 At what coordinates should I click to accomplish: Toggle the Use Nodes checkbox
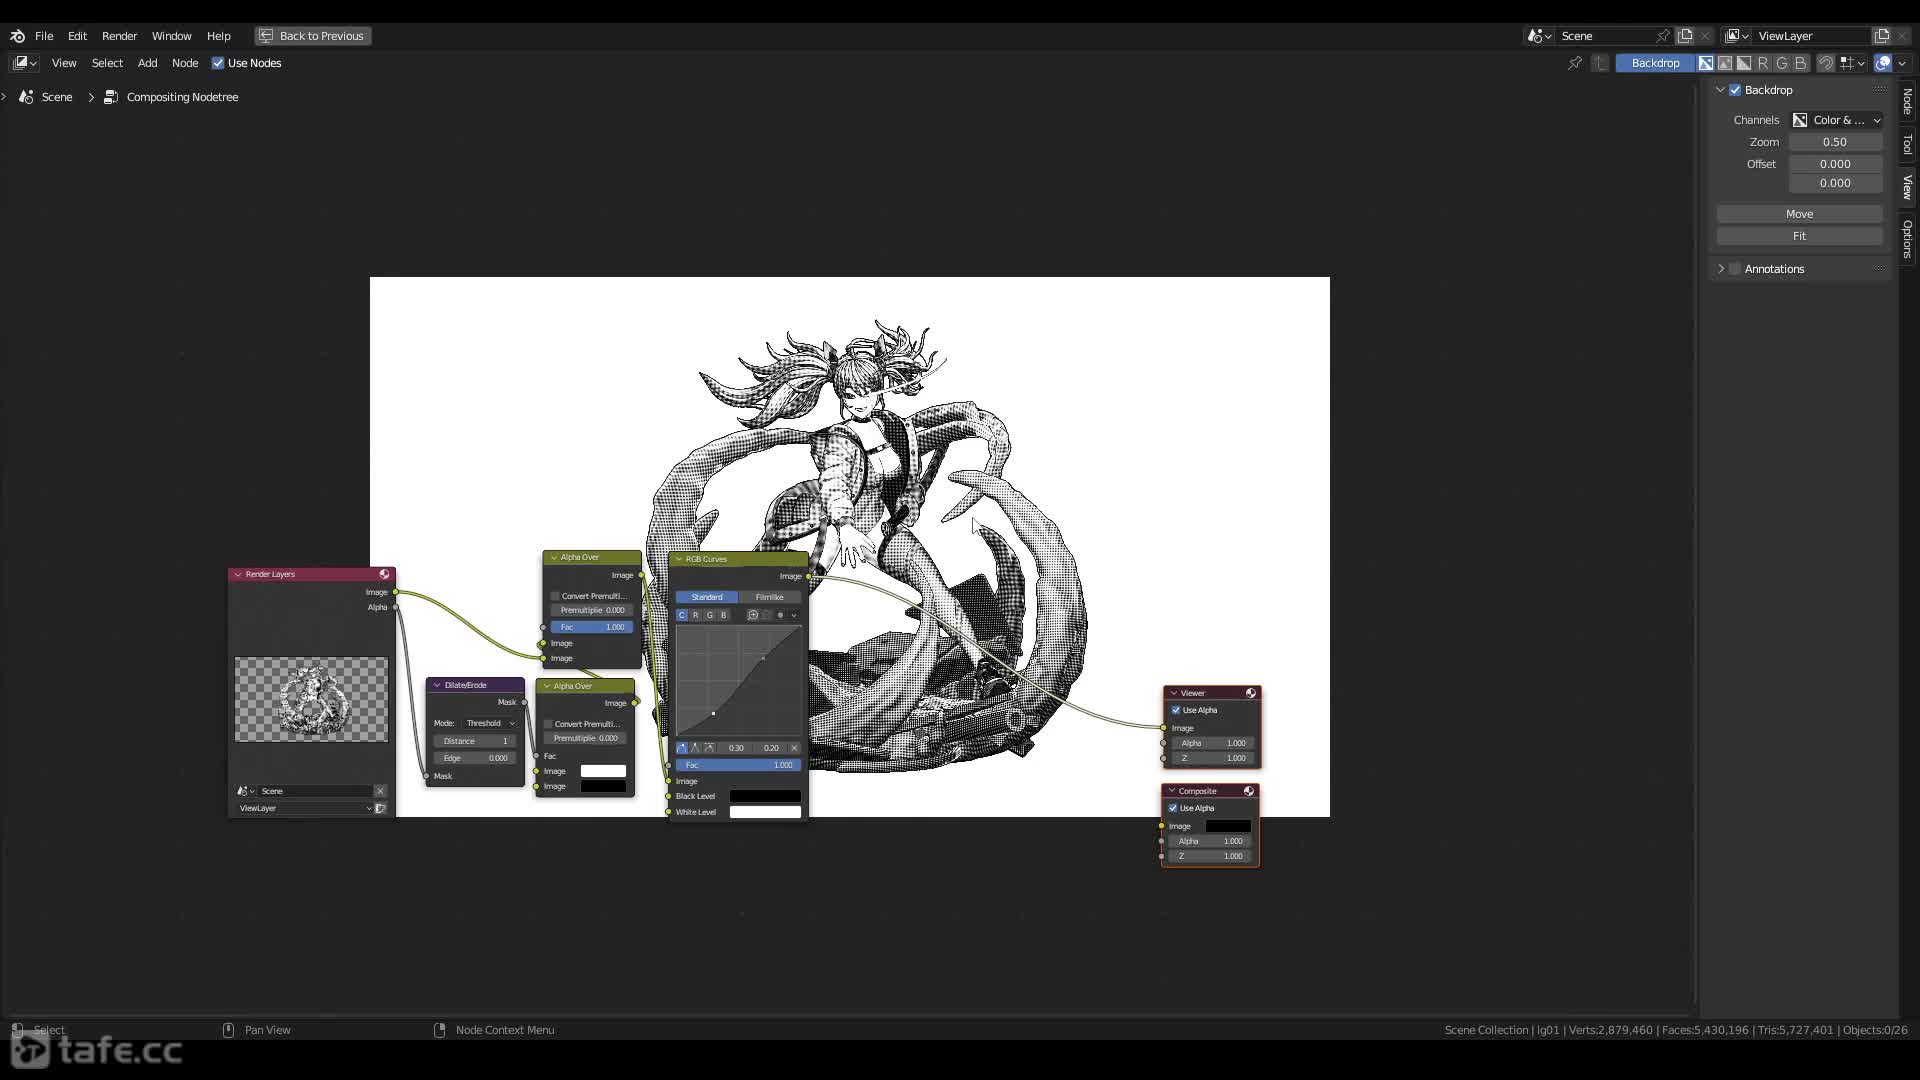(218, 63)
